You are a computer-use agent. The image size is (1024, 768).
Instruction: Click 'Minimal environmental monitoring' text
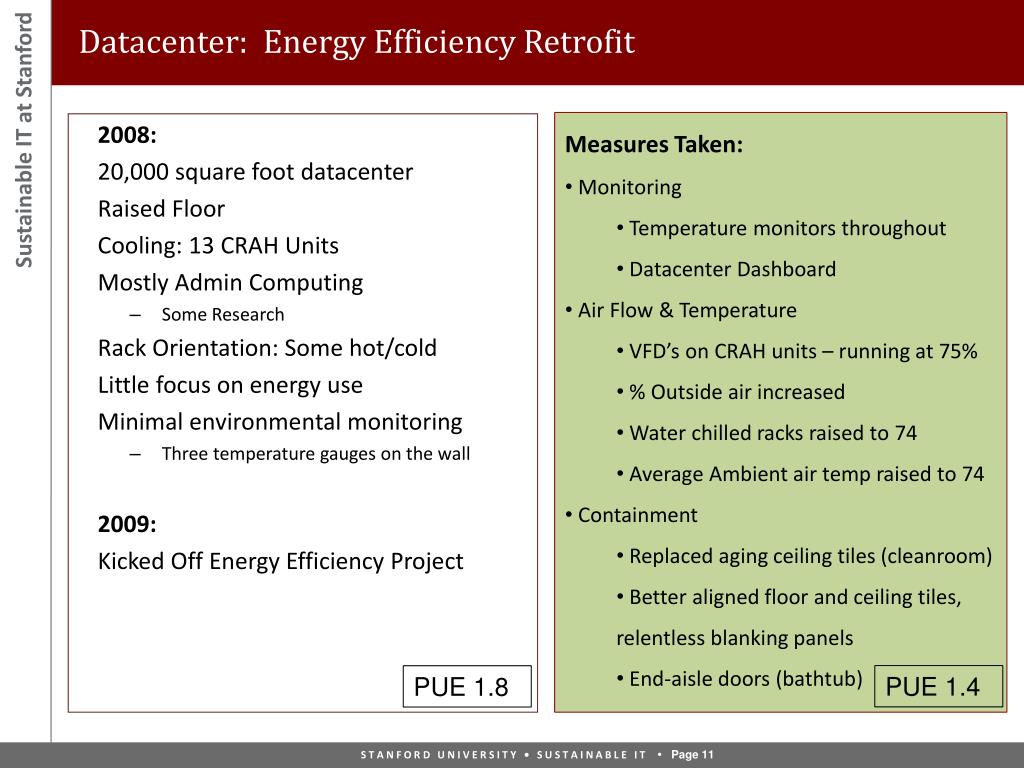[x=280, y=422]
